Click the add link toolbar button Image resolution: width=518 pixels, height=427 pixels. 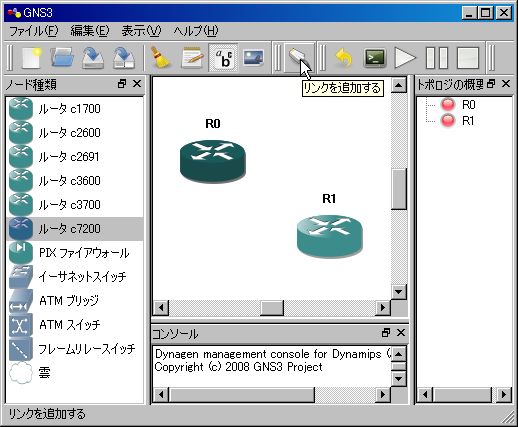299,58
